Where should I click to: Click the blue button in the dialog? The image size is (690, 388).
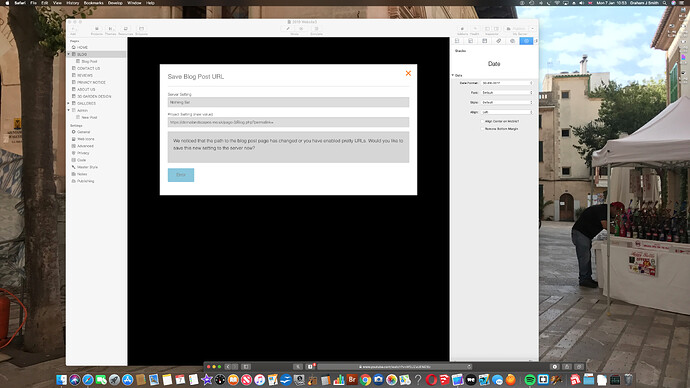pyautogui.click(x=181, y=175)
